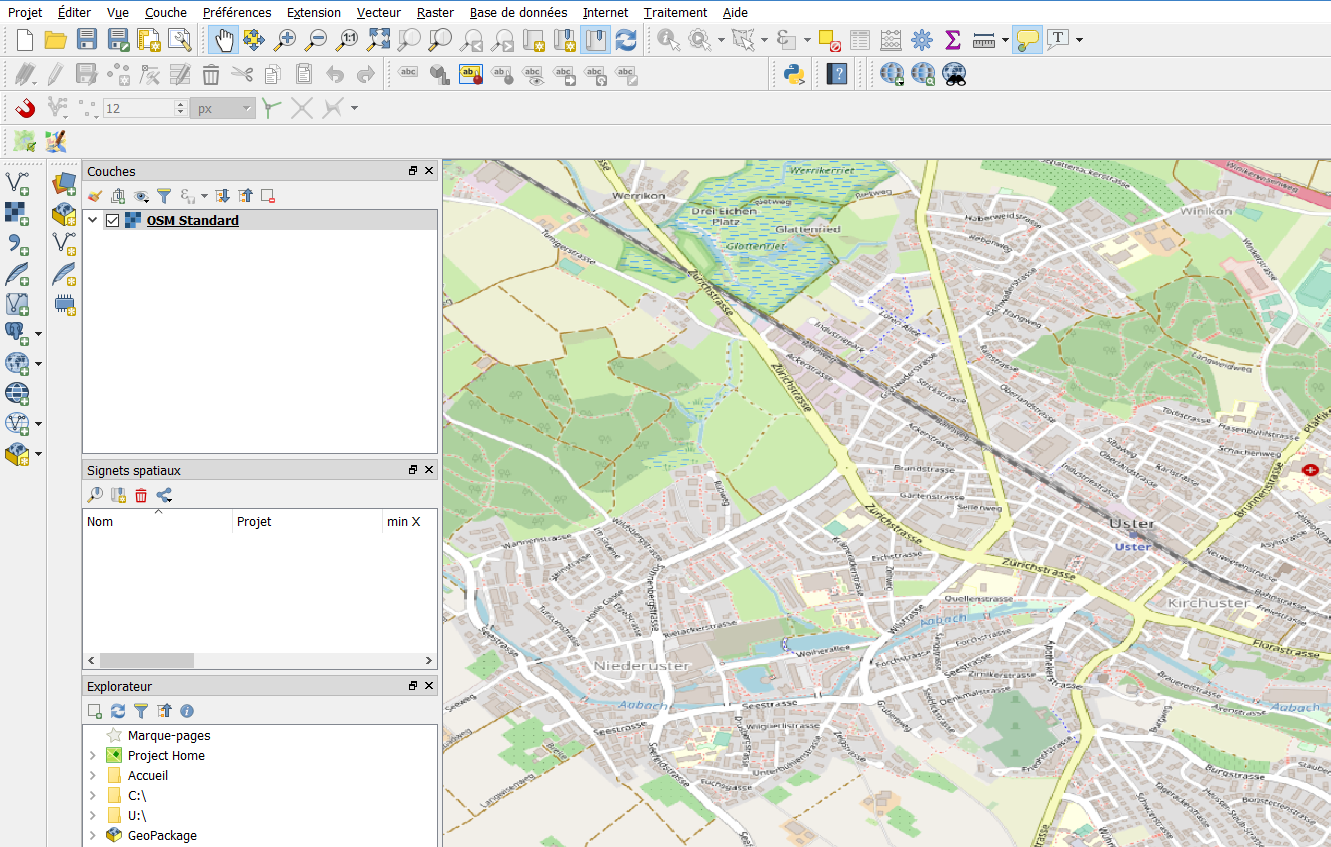Sort bookmarks by the Nom column
The height and width of the screenshot is (847, 1331).
tap(156, 521)
